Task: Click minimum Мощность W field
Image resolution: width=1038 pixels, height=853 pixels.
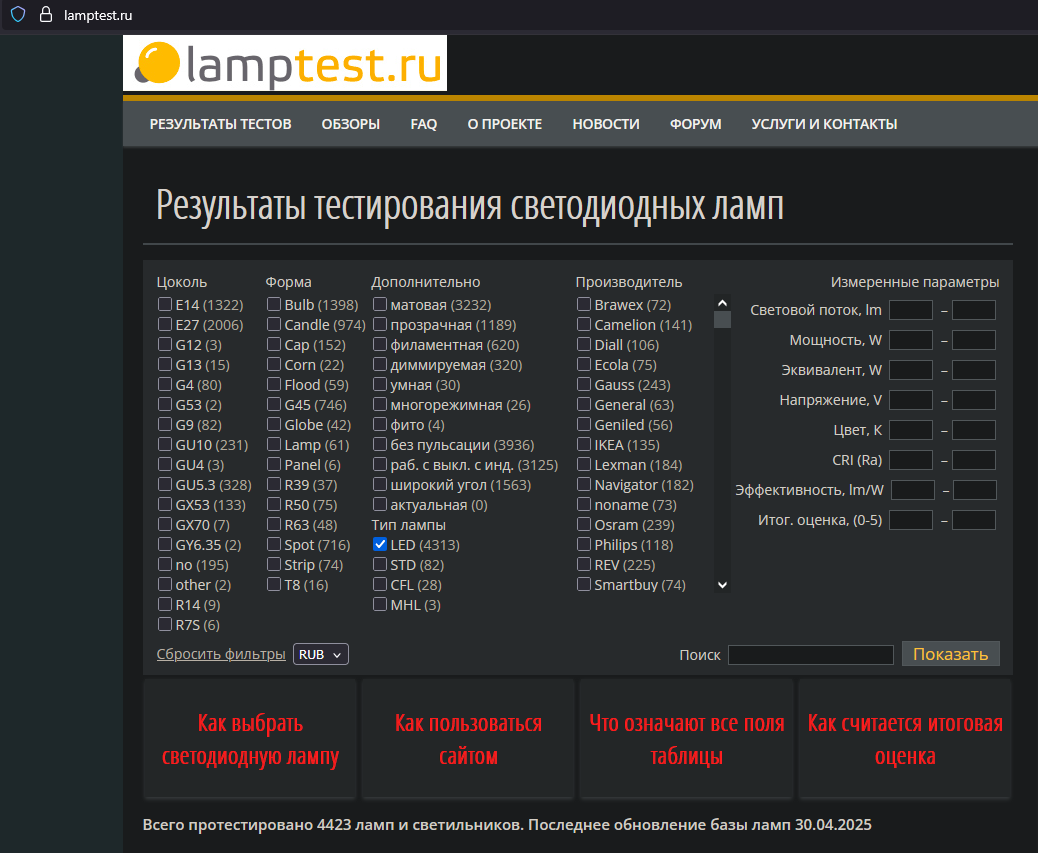Action: (x=911, y=340)
